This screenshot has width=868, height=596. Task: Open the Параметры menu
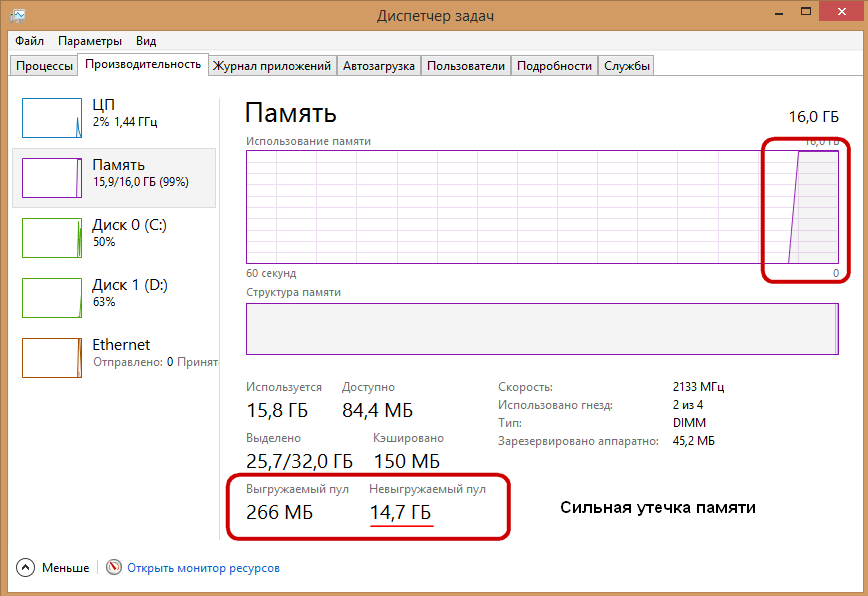coord(90,41)
